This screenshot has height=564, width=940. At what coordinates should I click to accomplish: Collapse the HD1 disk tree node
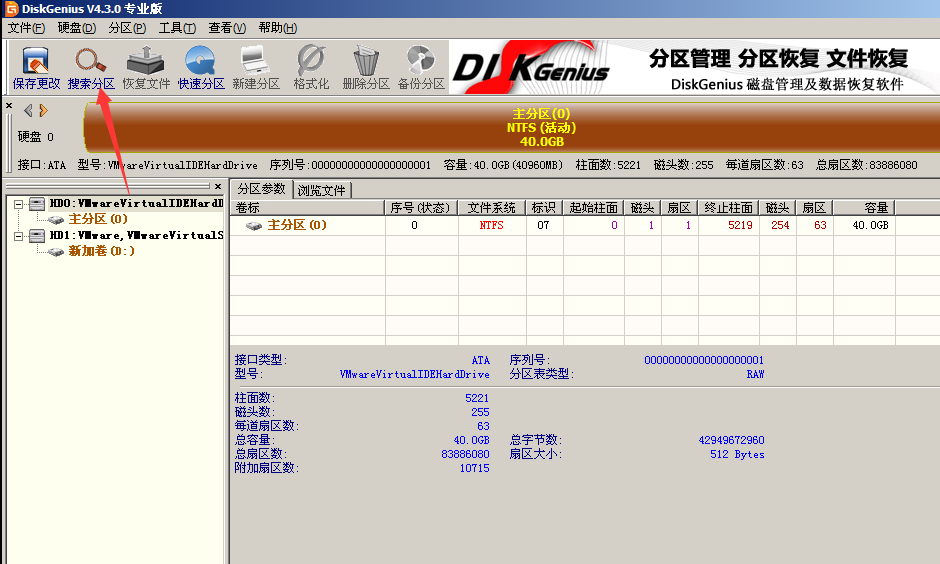click(x=19, y=236)
